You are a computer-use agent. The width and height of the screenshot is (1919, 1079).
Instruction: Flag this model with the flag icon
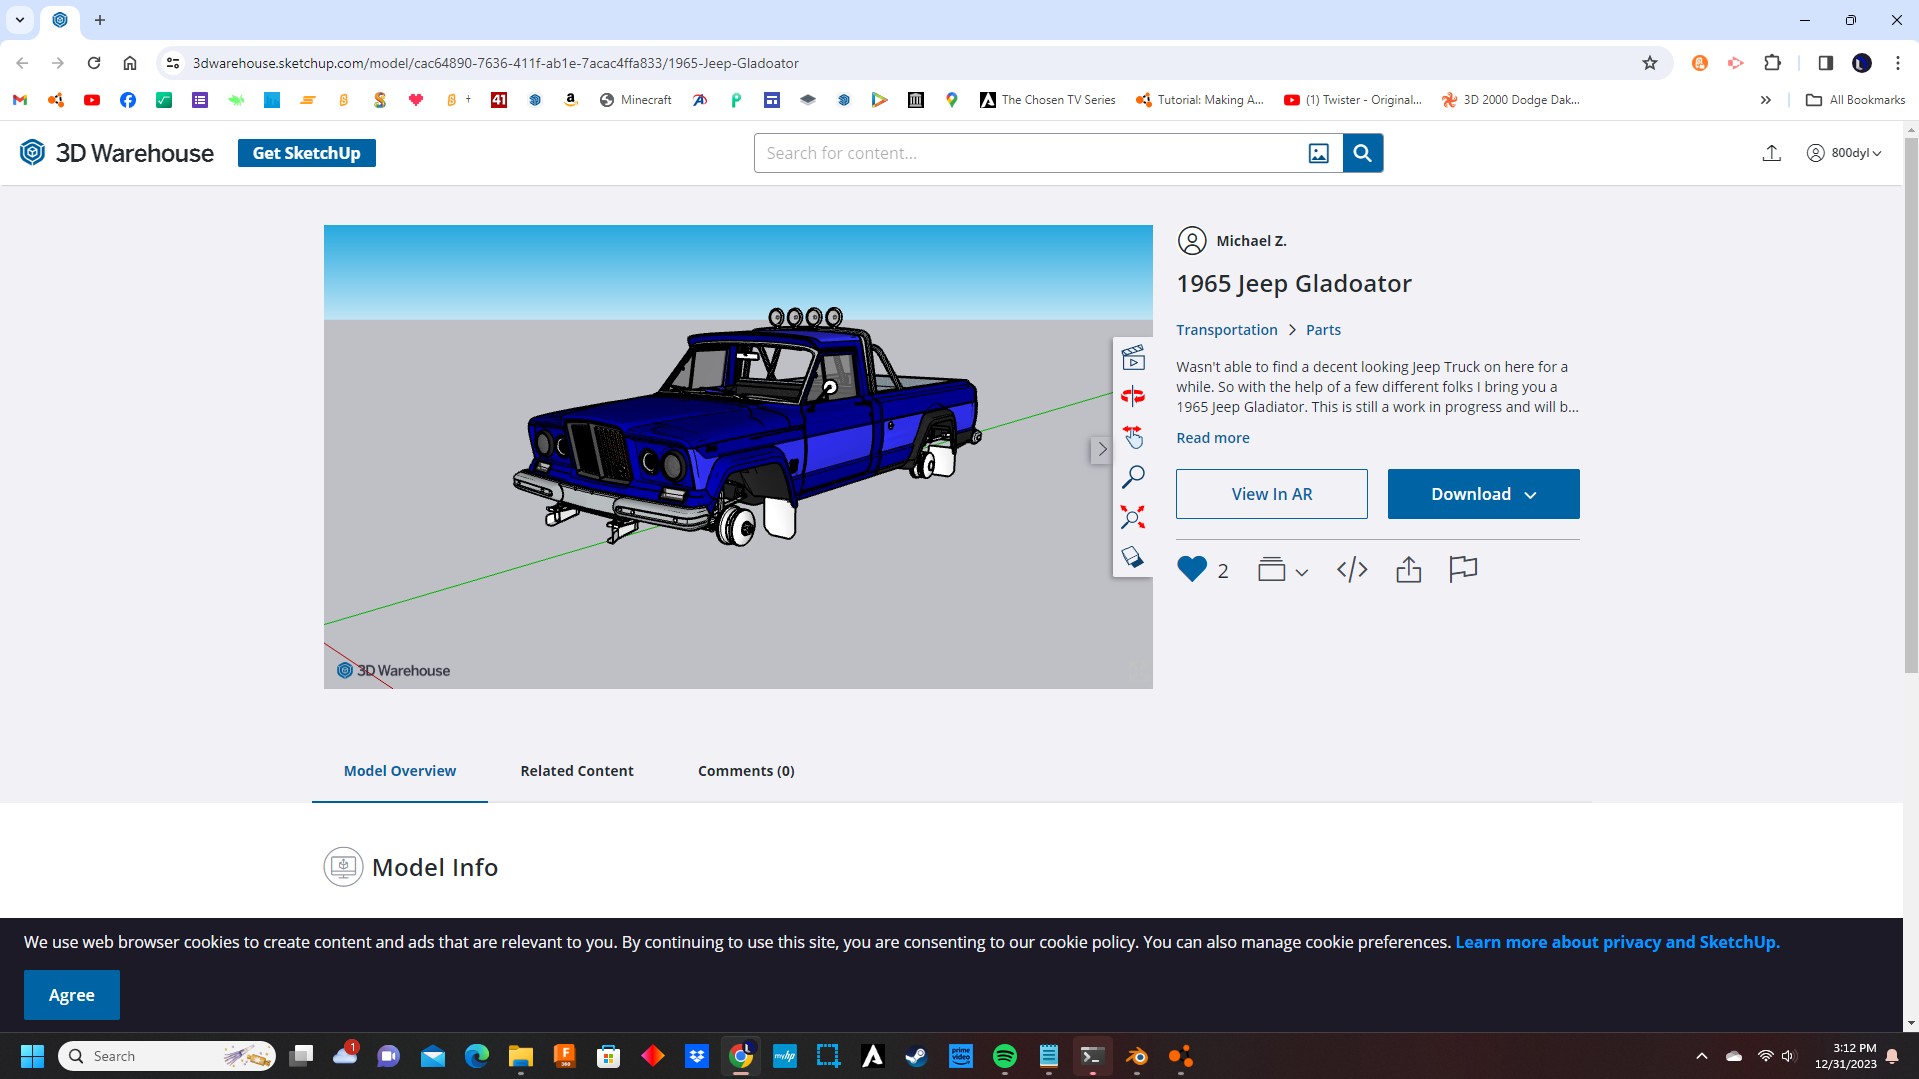tap(1462, 569)
